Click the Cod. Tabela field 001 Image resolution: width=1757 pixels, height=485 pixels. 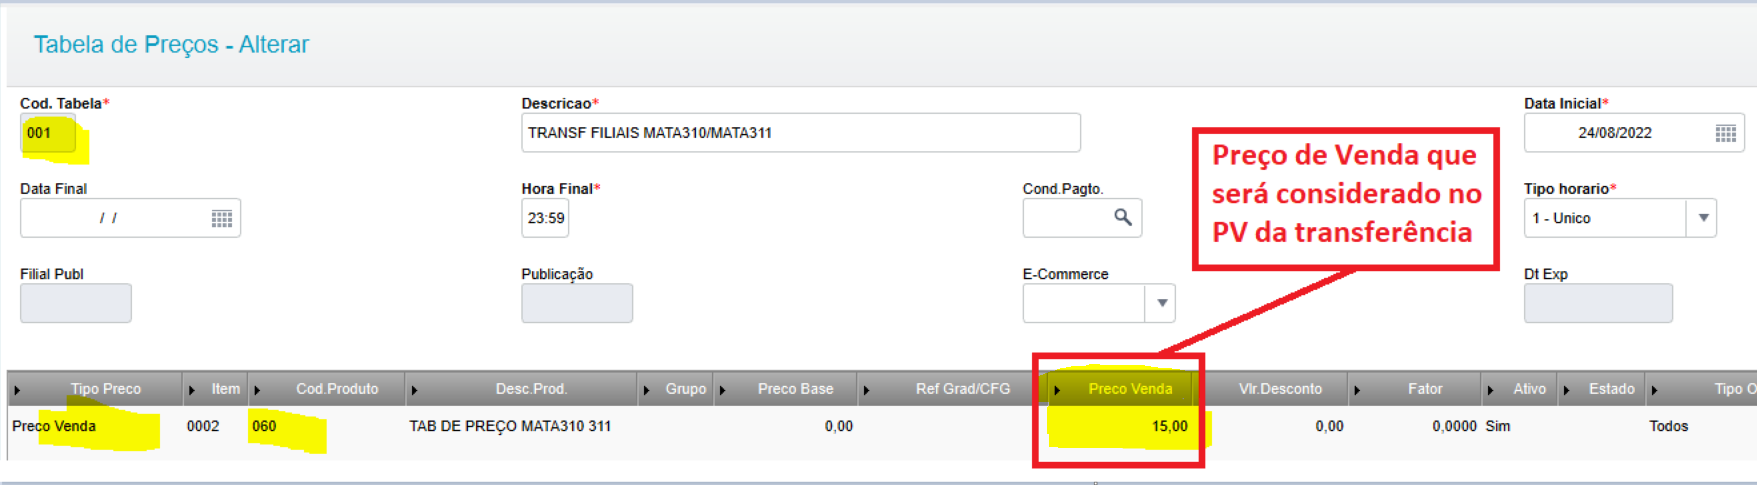[48, 133]
